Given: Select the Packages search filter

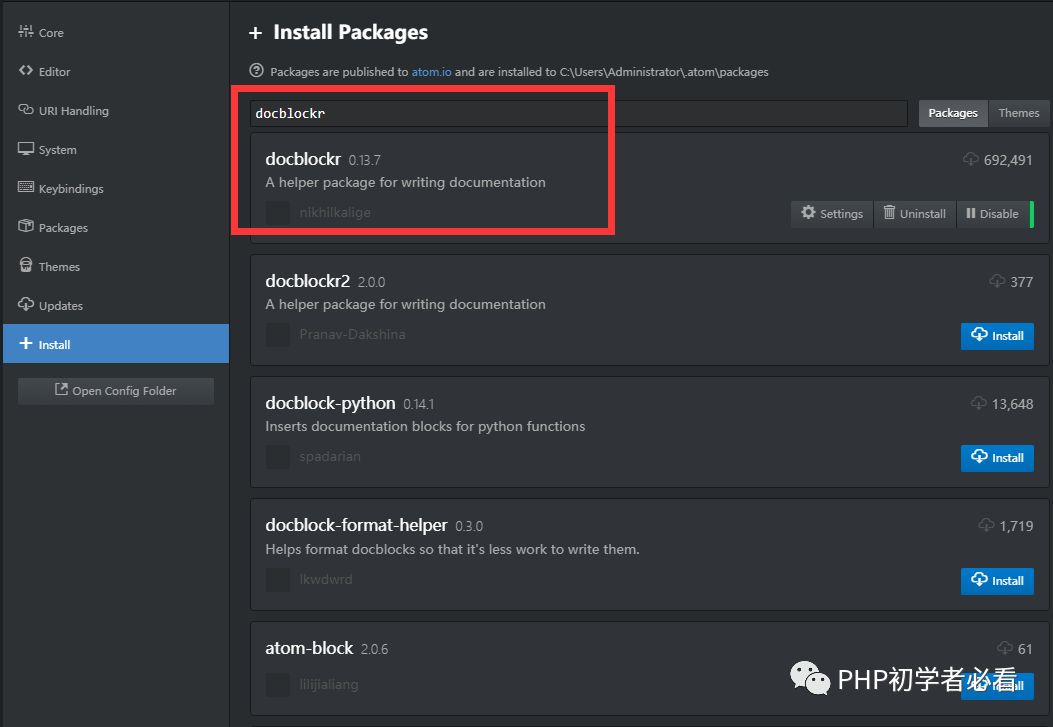Looking at the screenshot, I should tap(952, 113).
